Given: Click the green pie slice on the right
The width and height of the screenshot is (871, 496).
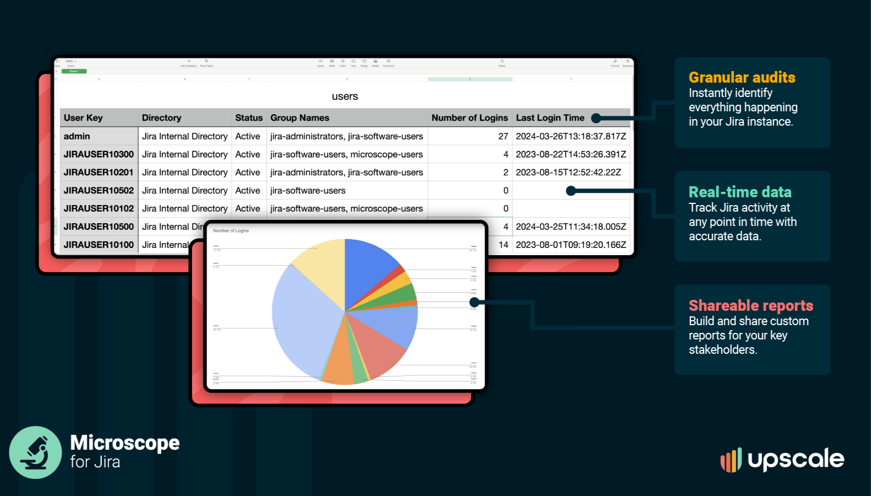Looking at the screenshot, I should [x=399, y=295].
